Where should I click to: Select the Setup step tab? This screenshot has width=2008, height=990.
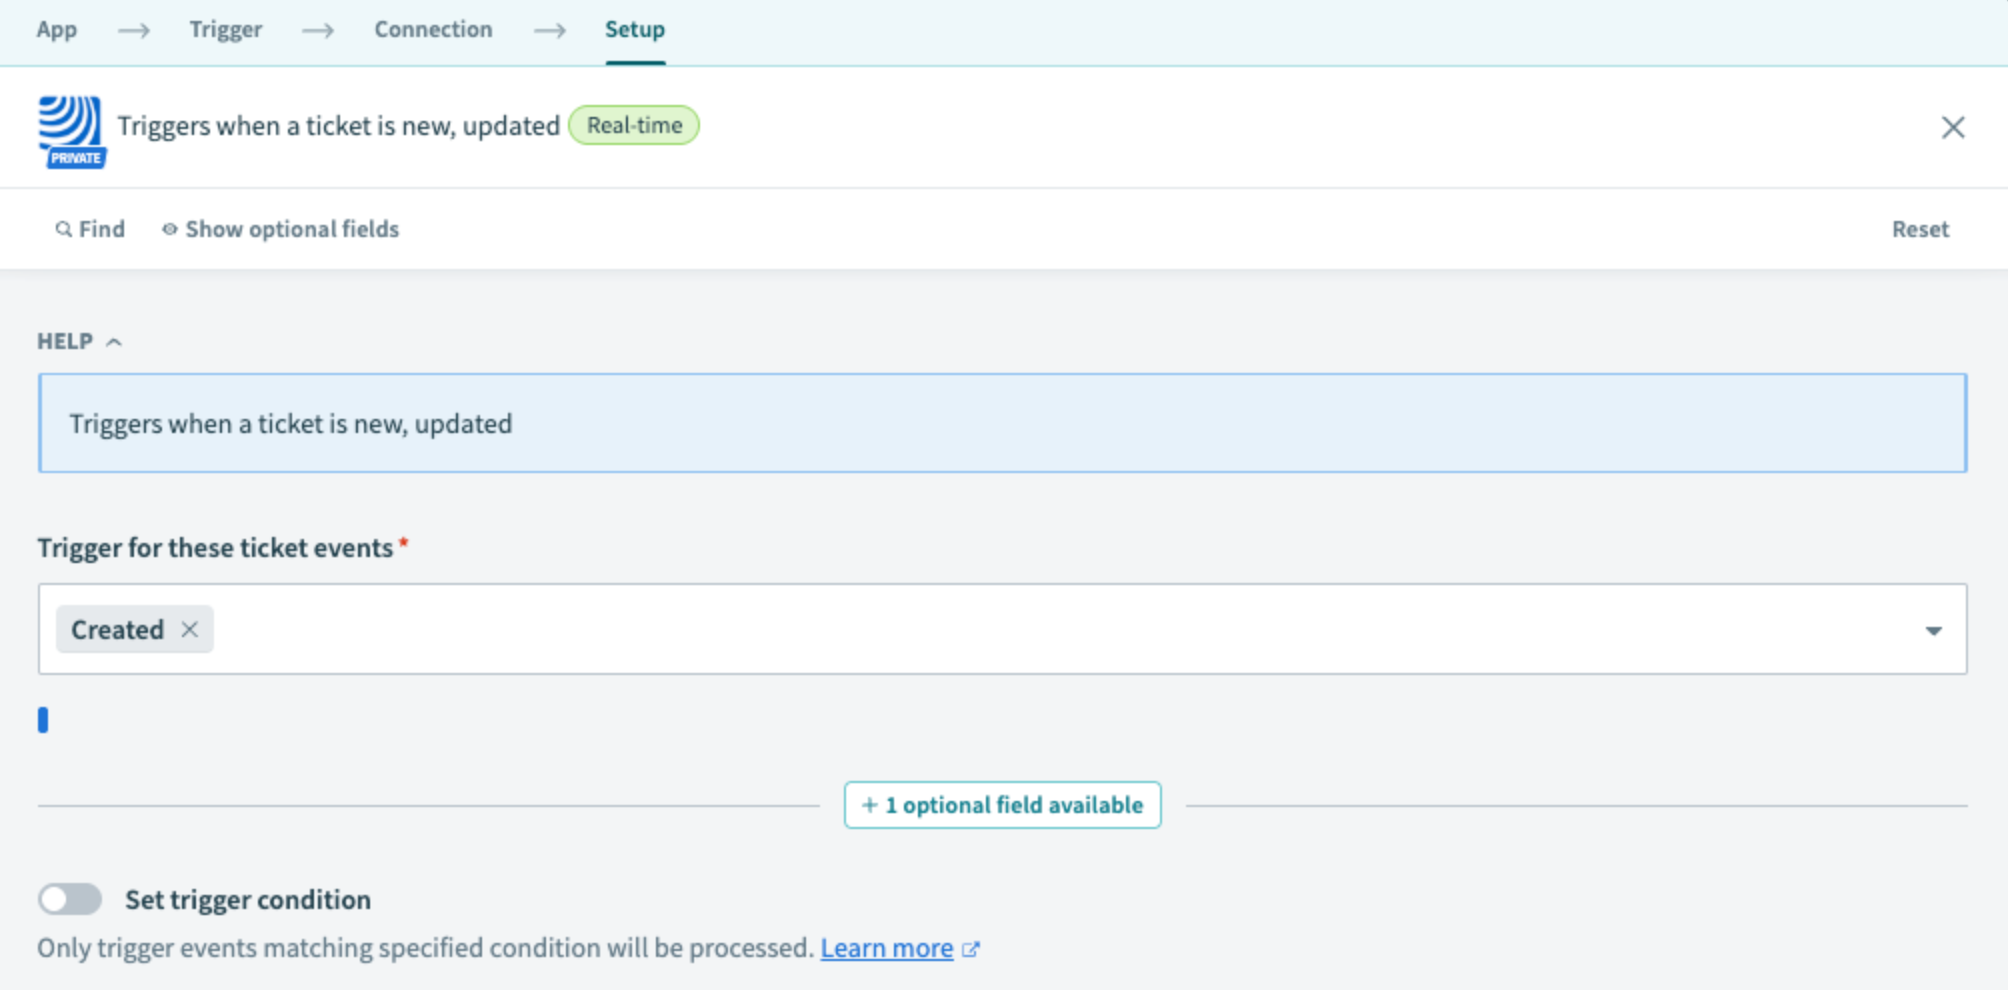635,30
